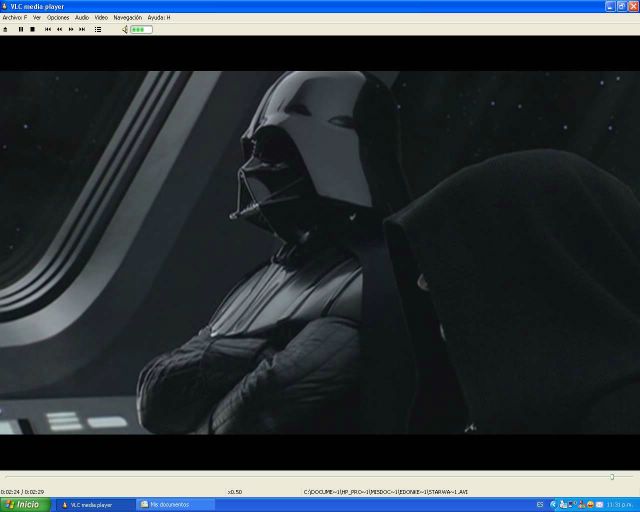Switch to VLC media player taskbar button

point(96,505)
